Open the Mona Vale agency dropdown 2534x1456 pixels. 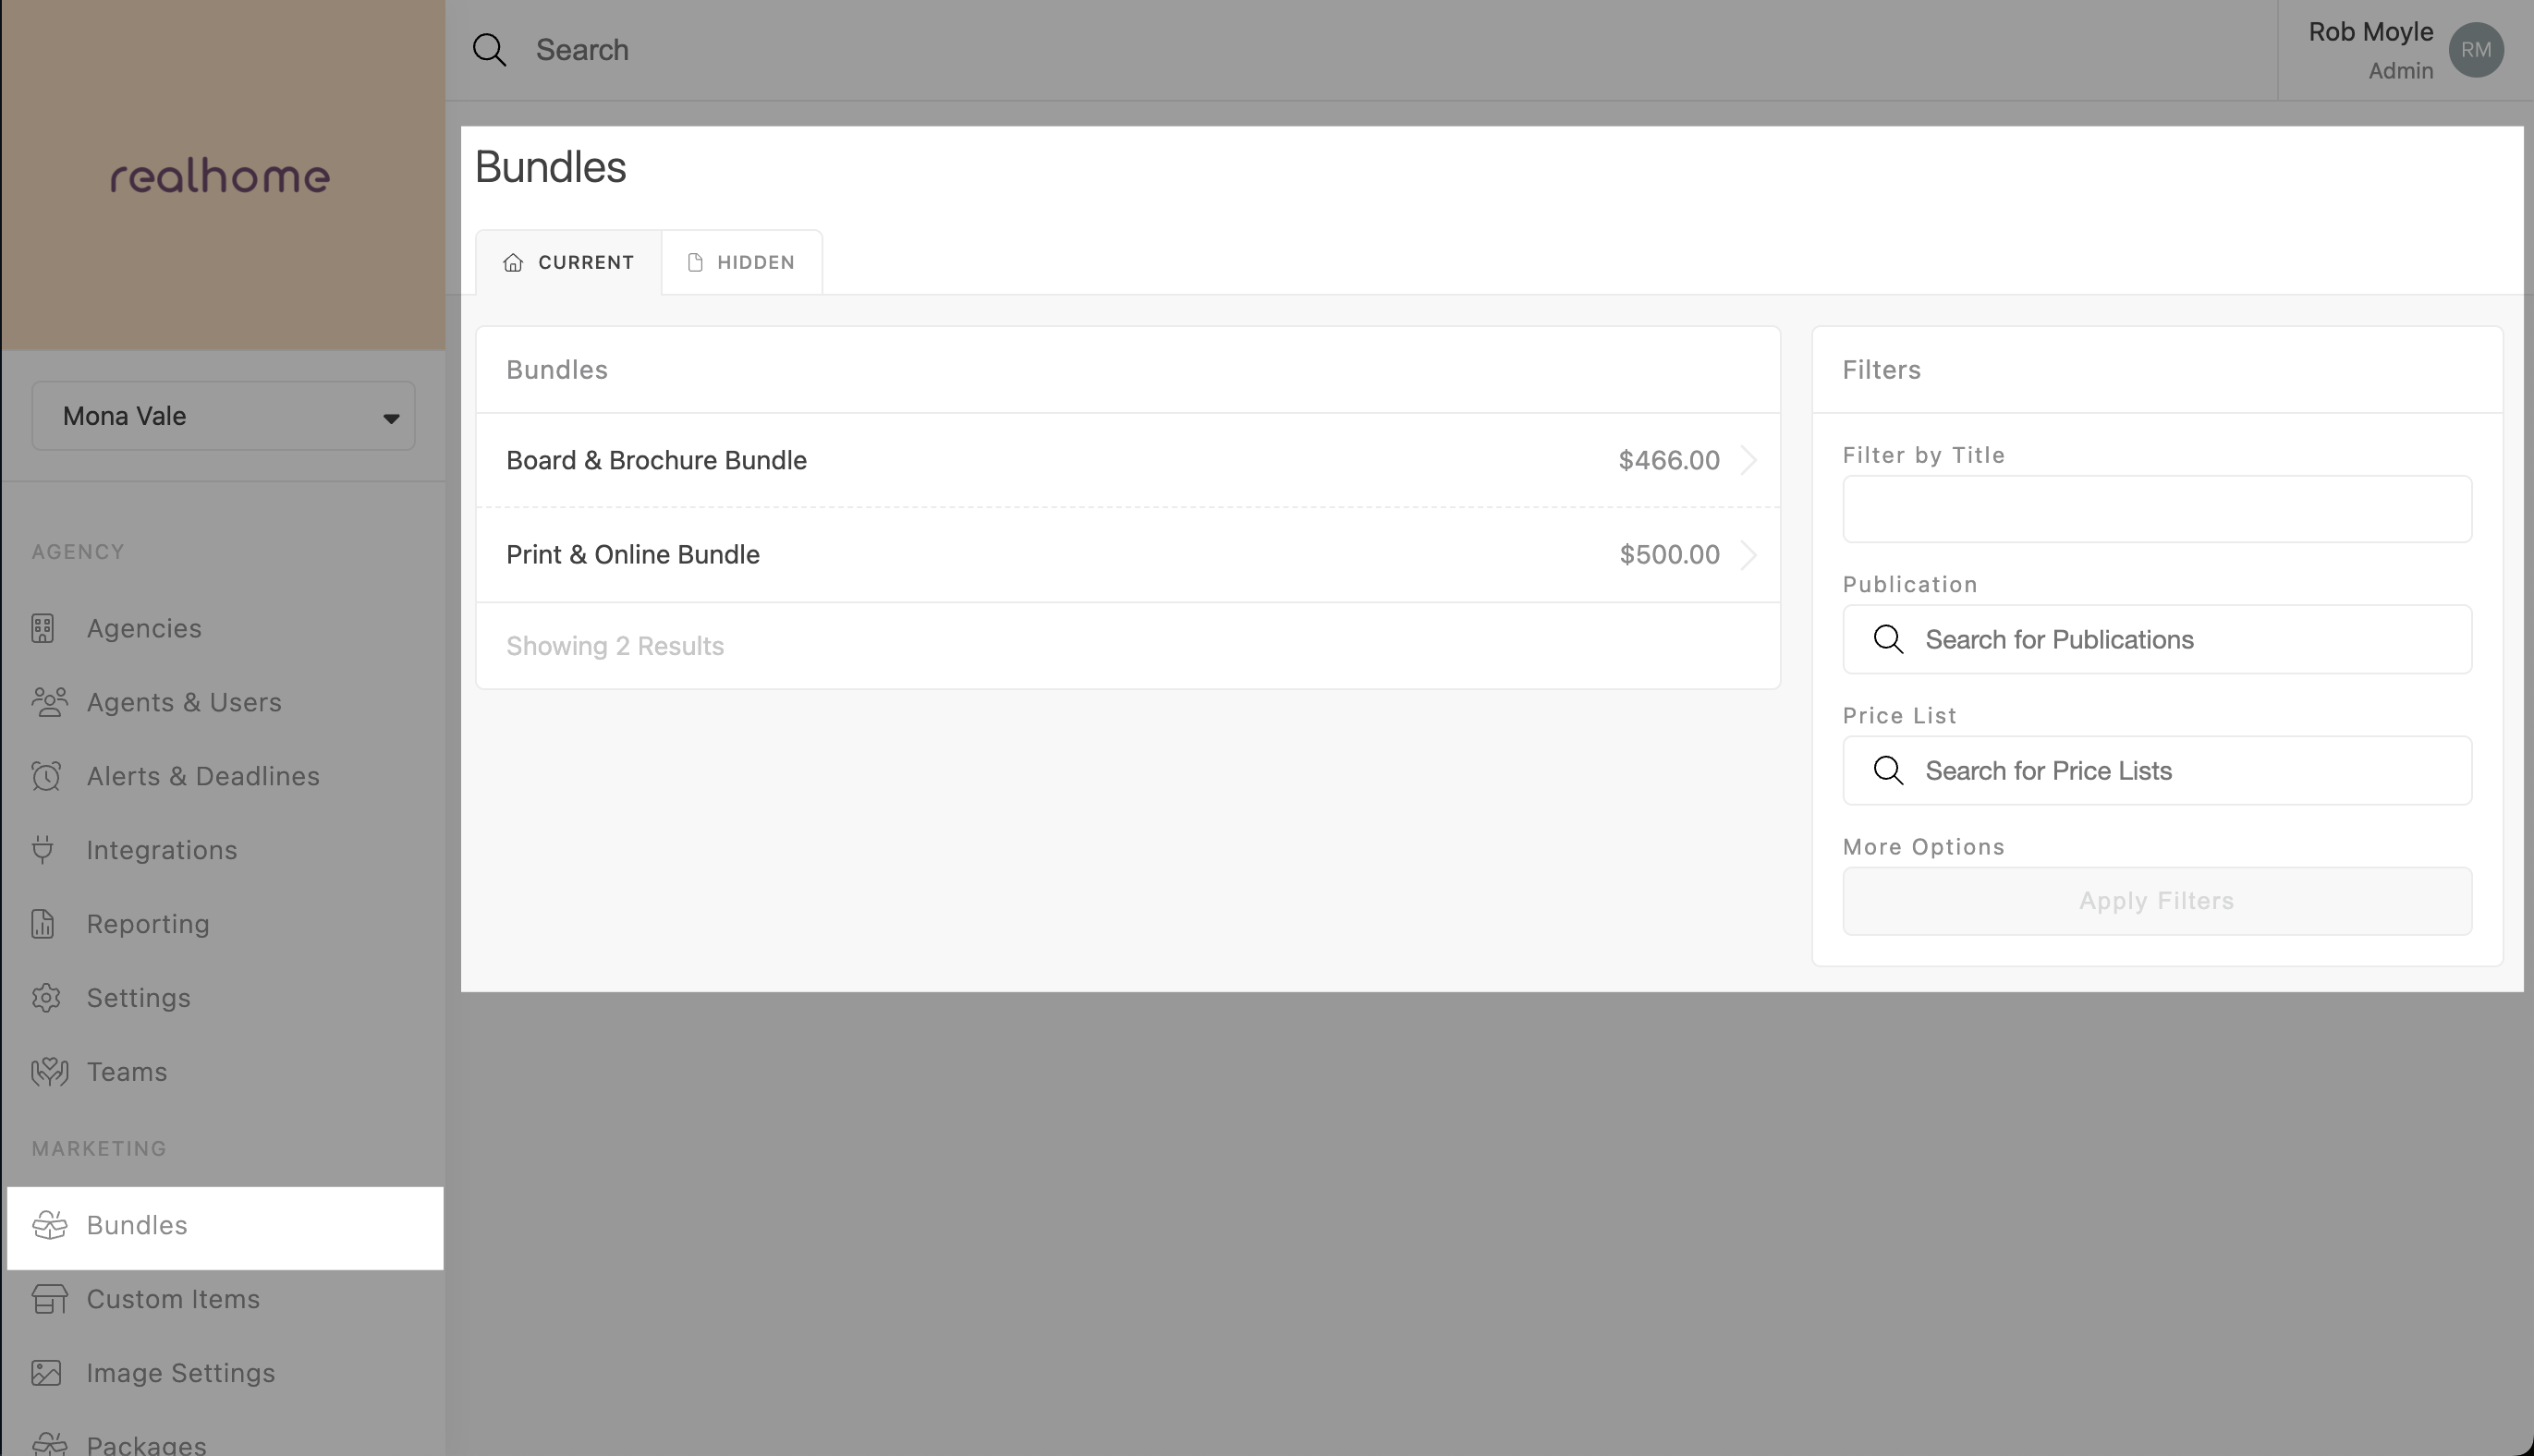pos(223,416)
